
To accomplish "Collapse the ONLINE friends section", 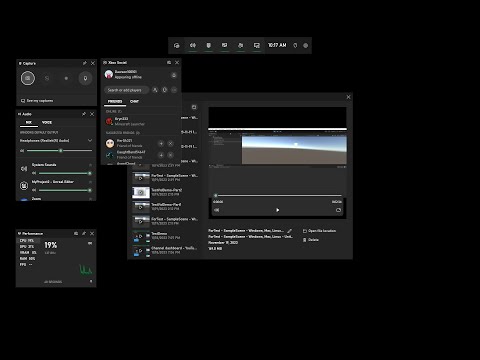I will [x=114, y=111].
